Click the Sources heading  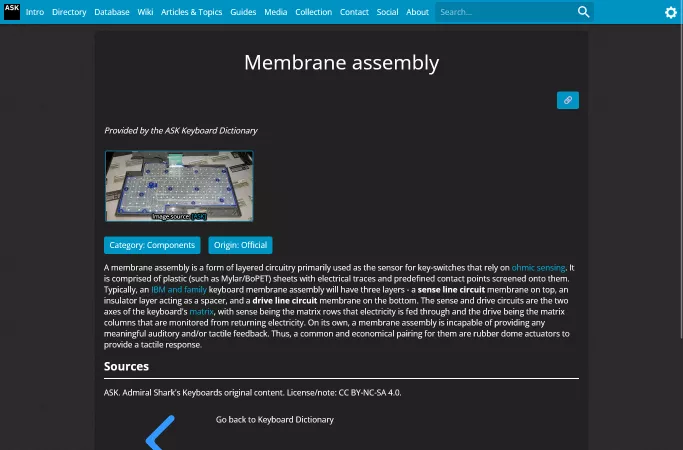point(126,366)
